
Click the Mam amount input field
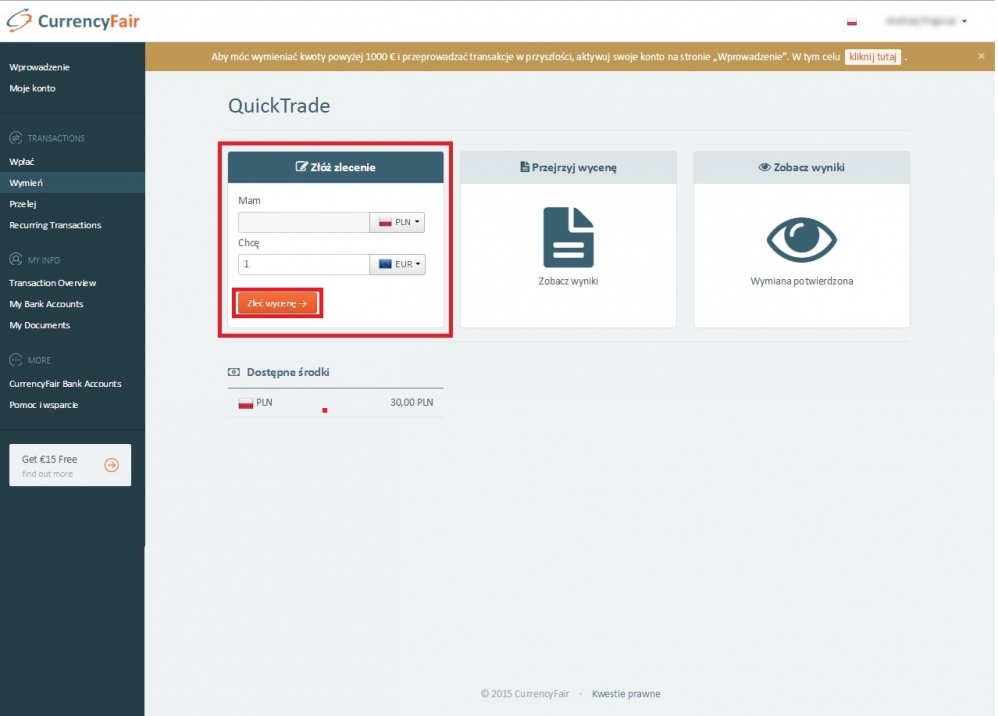tap(304, 222)
